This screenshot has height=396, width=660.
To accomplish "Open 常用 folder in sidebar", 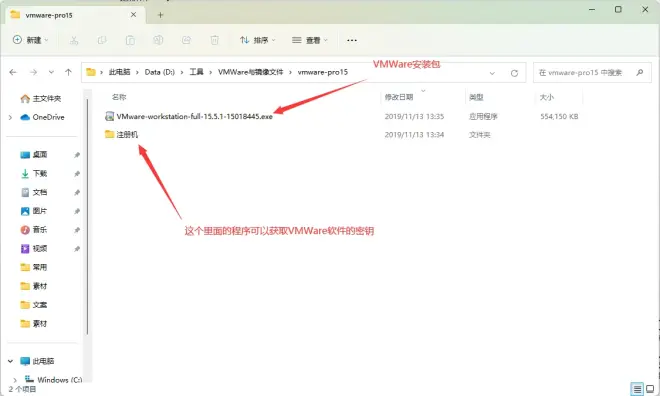I will 34,267.
